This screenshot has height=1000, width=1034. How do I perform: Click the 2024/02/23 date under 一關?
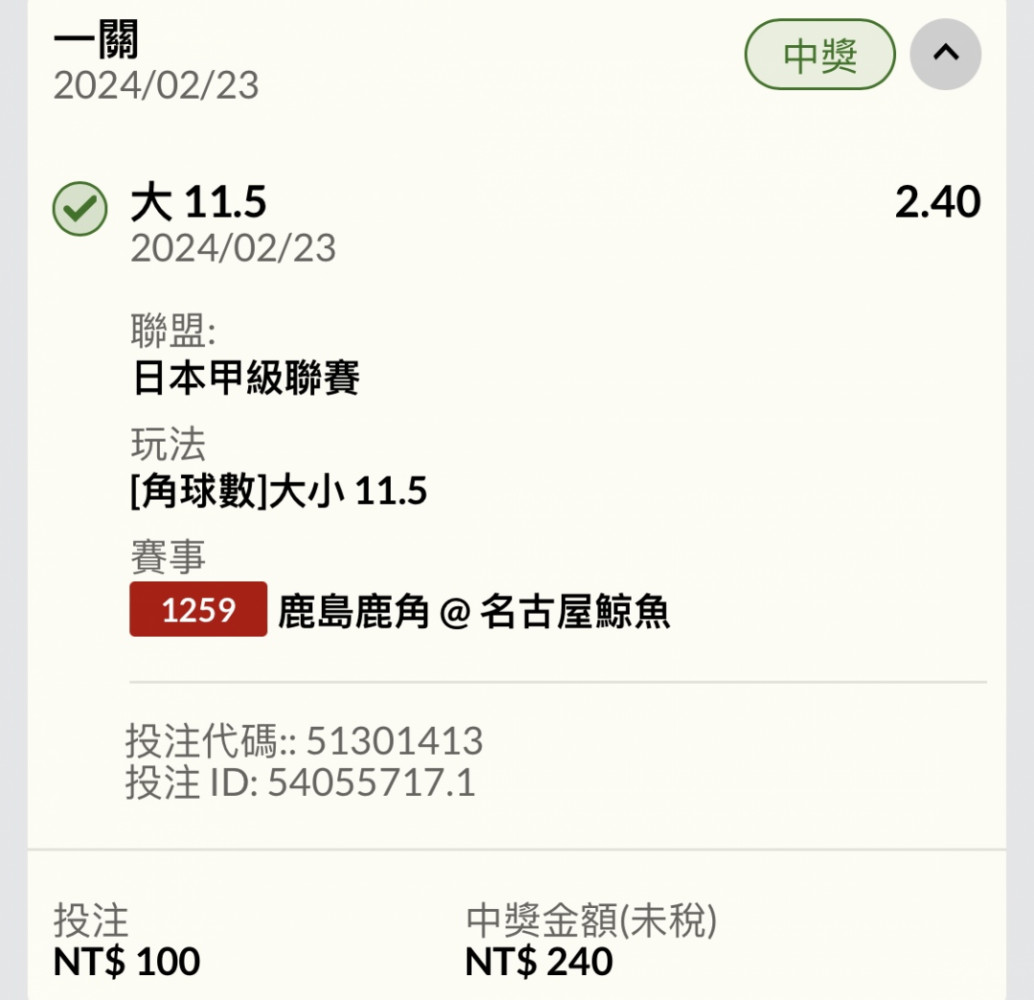pos(156,86)
